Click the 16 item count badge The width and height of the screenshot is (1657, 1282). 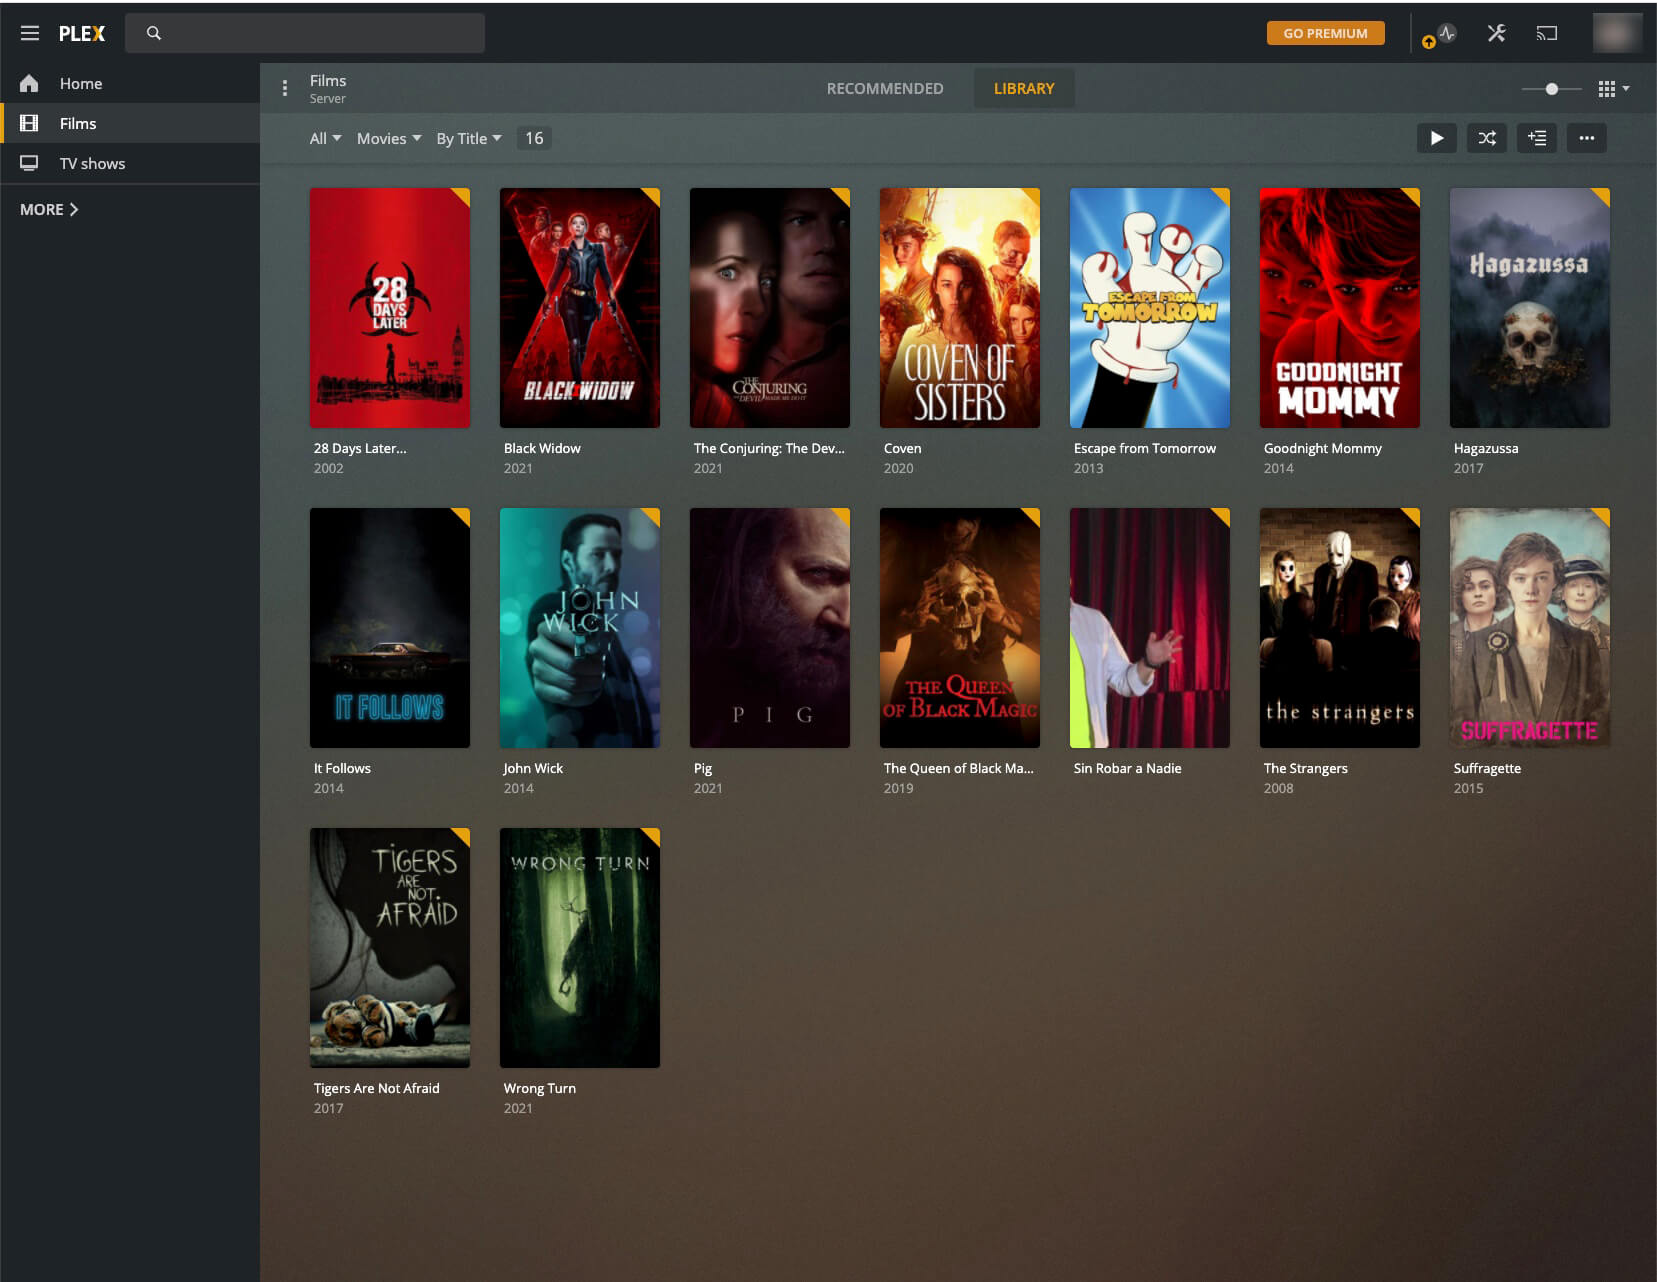pyautogui.click(x=534, y=138)
